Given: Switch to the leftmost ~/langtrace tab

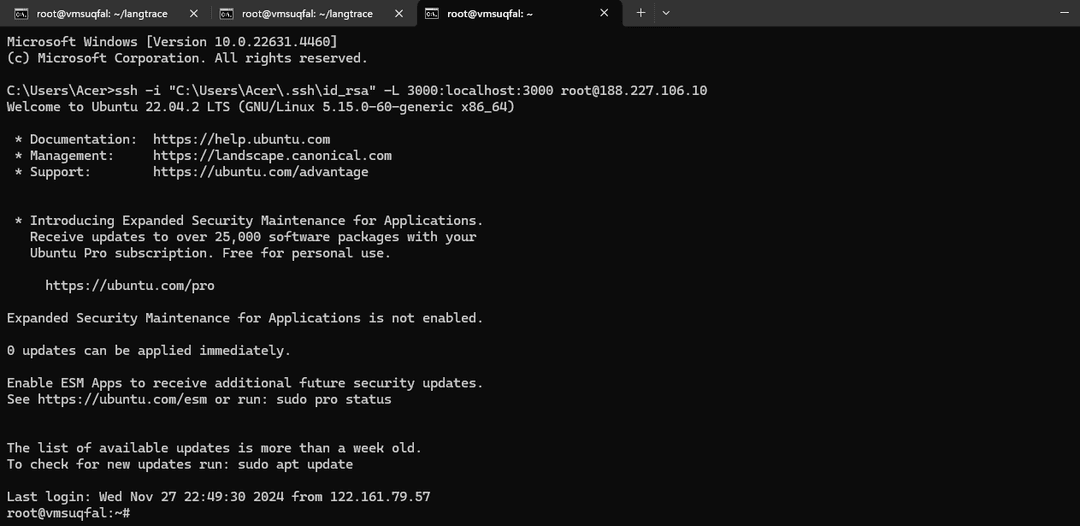Looking at the screenshot, I should pos(102,13).
